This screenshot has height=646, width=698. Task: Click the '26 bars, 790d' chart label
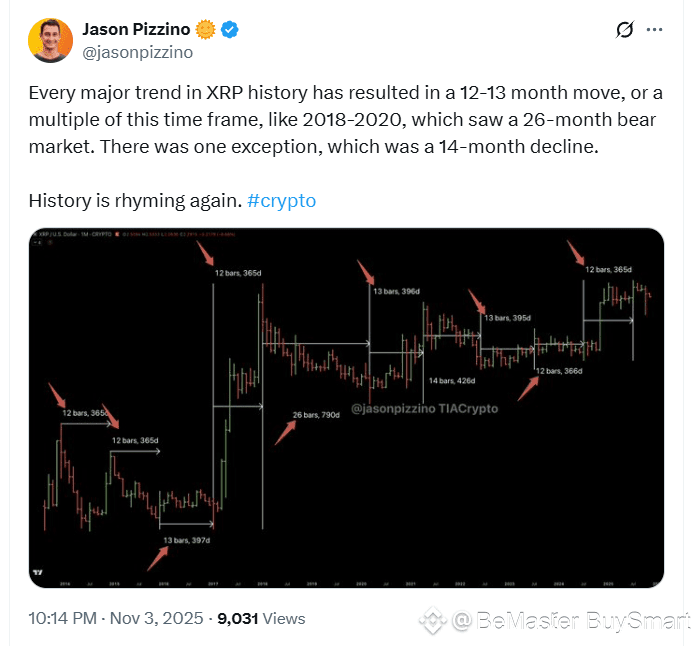[x=316, y=415]
